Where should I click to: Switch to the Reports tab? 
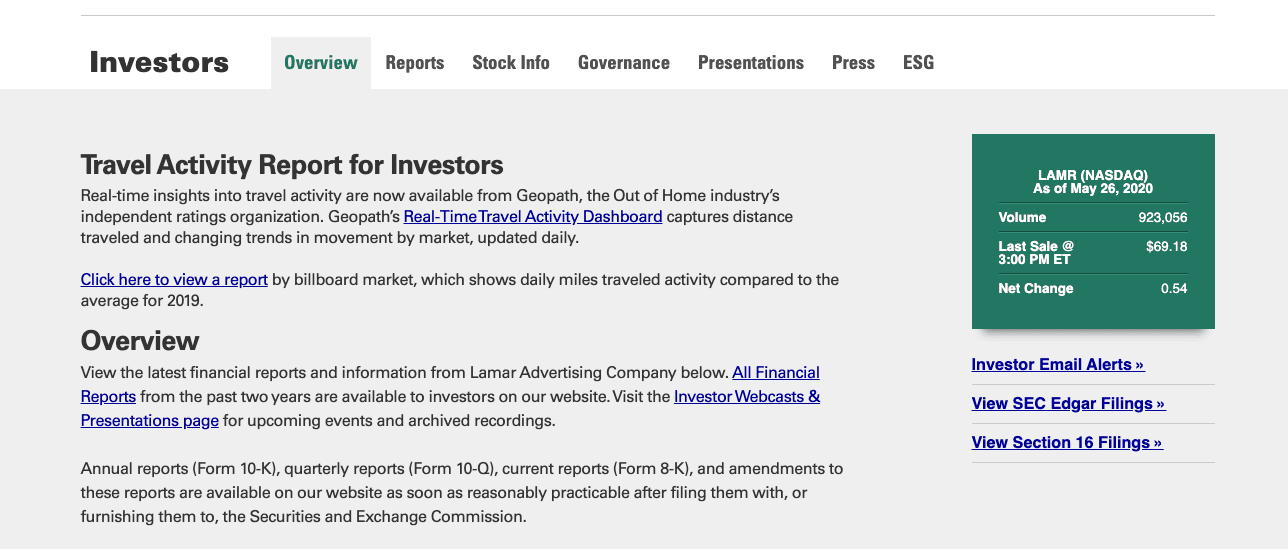point(414,63)
